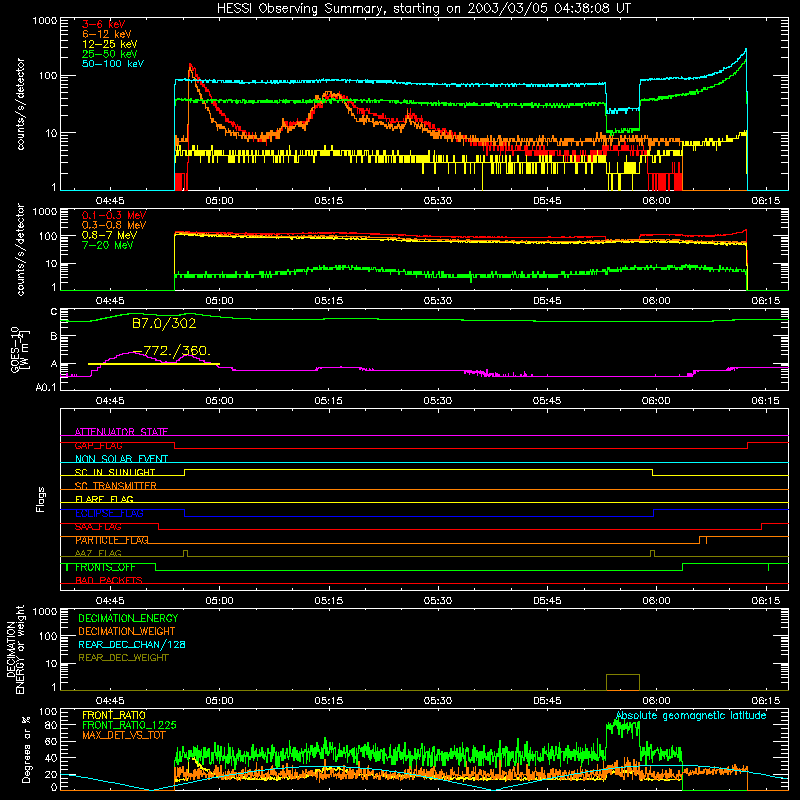Select the 6-12 keV legend label
This screenshot has height=800, width=800.
point(107,34)
